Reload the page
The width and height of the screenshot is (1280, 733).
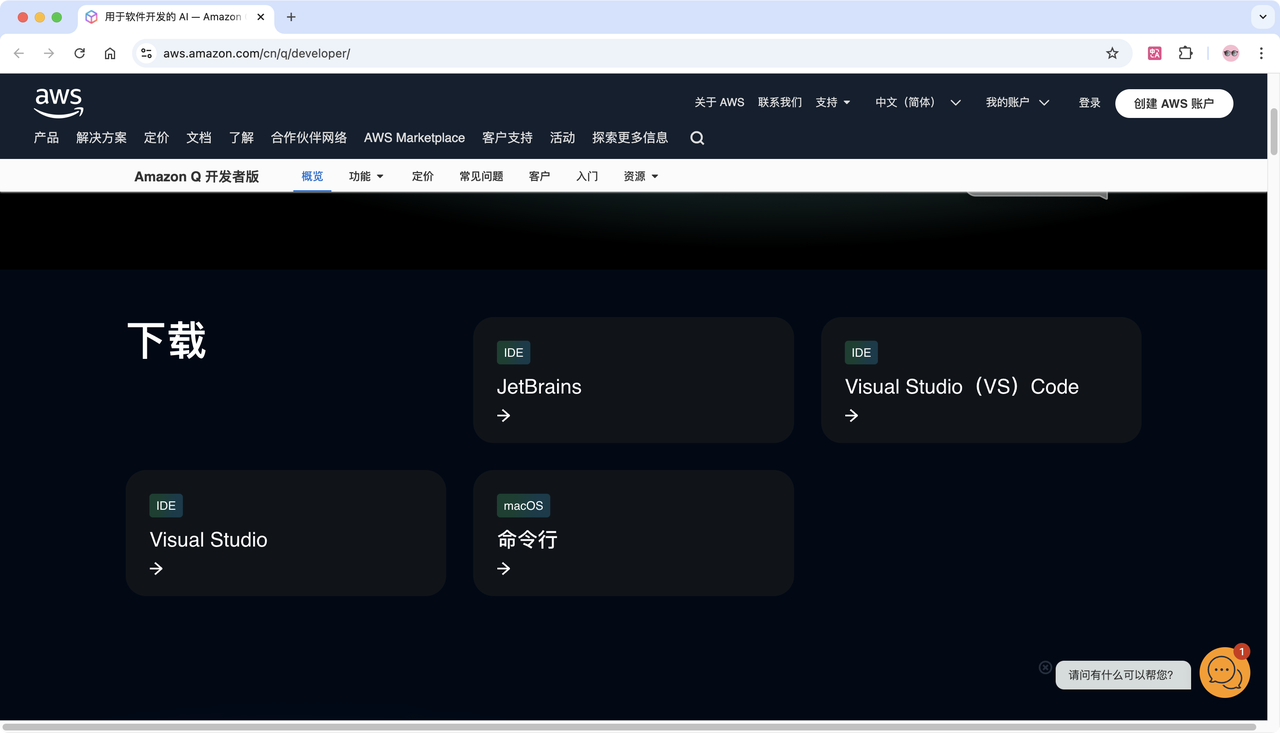[80, 53]
